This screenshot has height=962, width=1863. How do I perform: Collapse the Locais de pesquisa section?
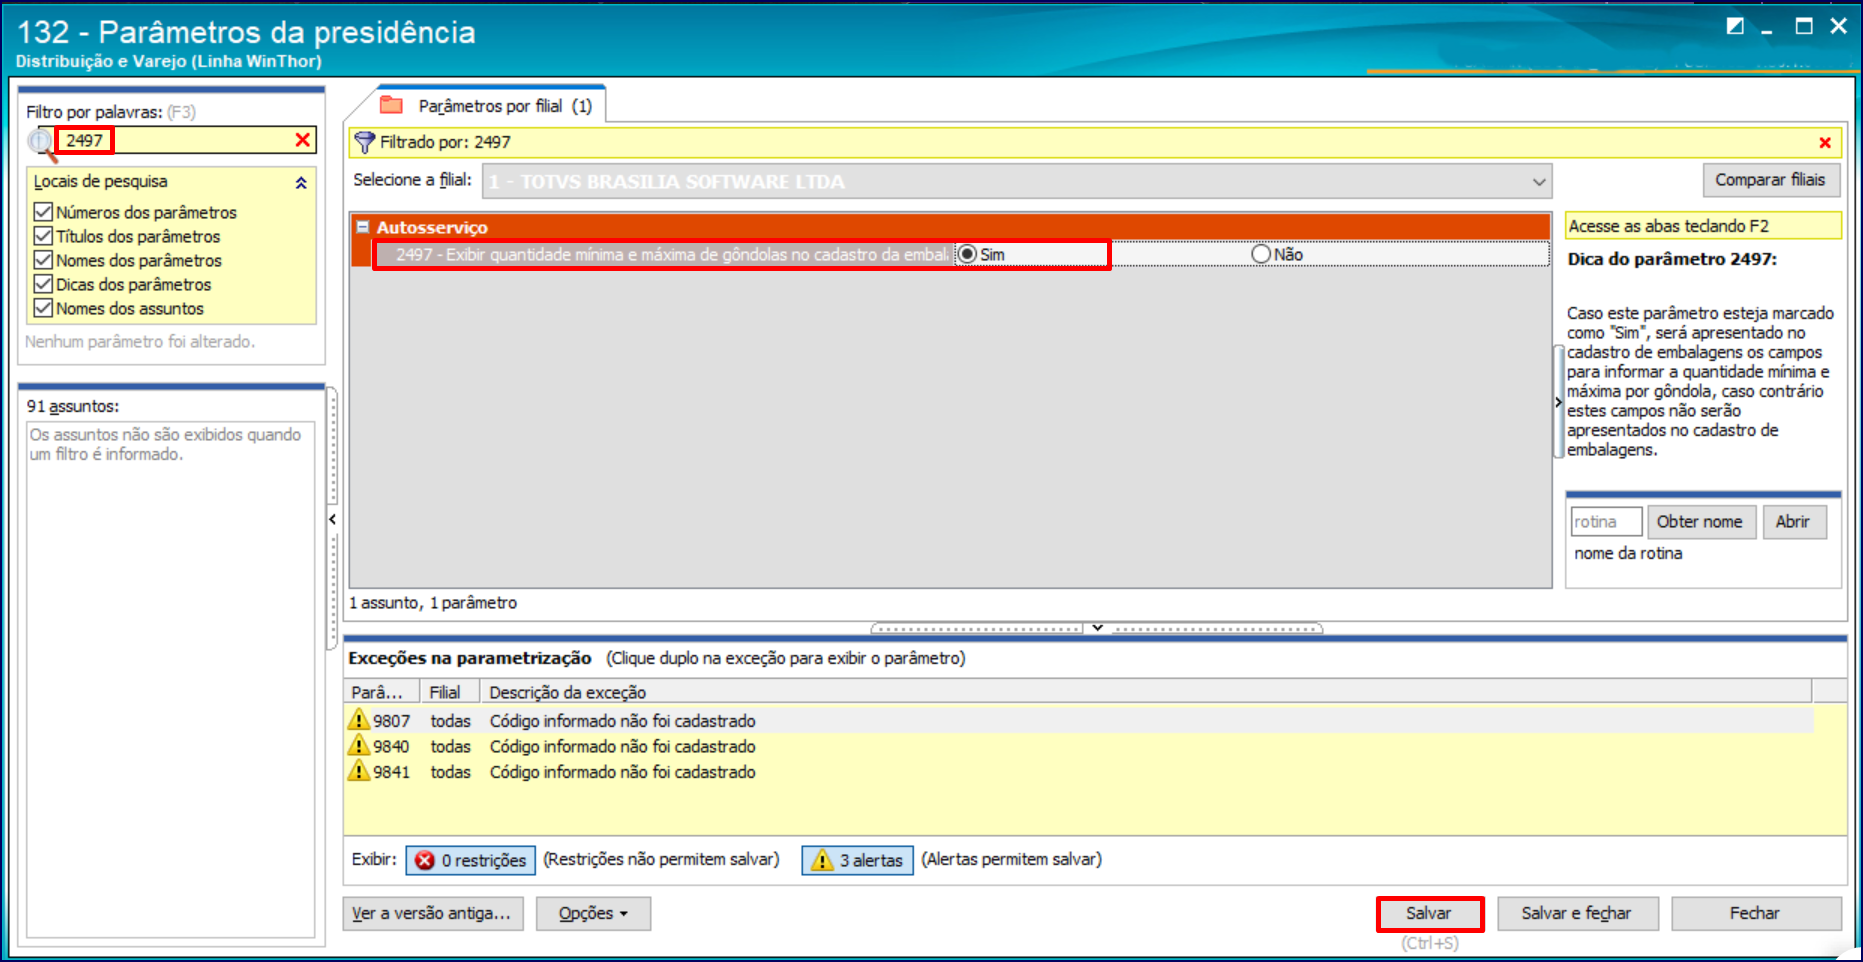(x=301, y=183)
